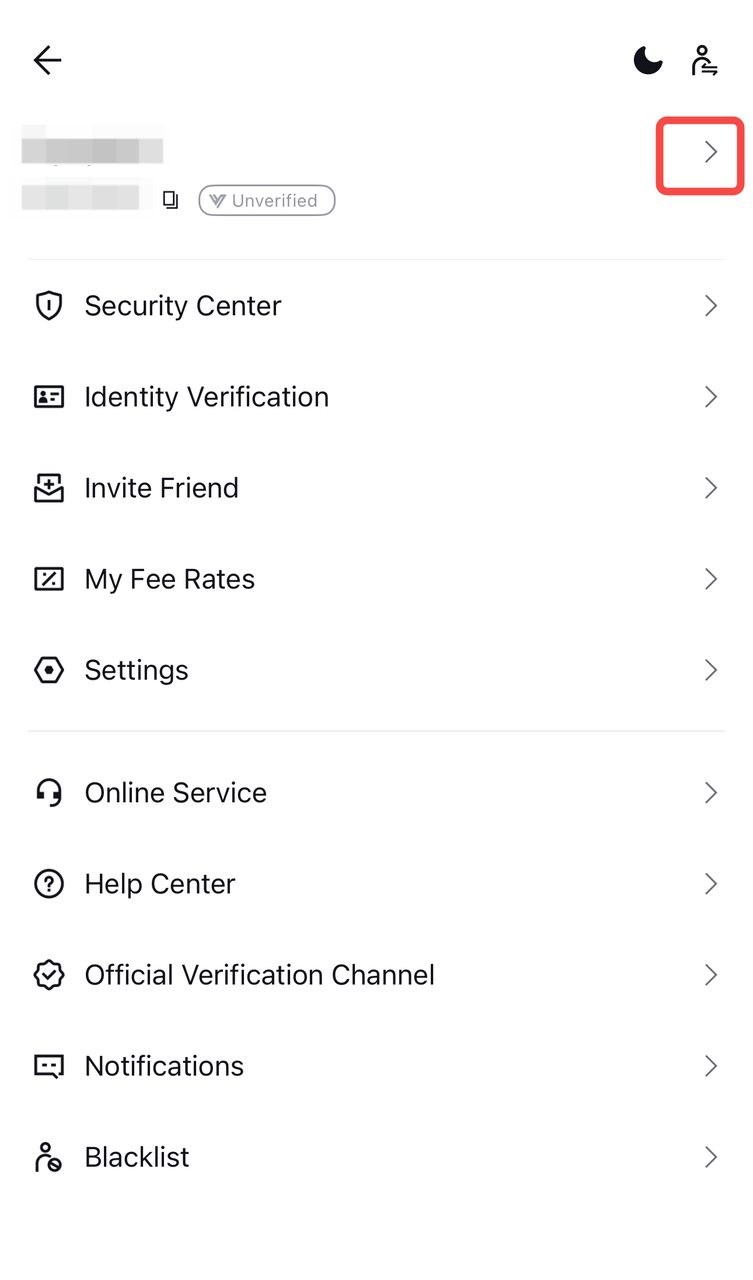Tap the blurred username at top

[92, 146]
